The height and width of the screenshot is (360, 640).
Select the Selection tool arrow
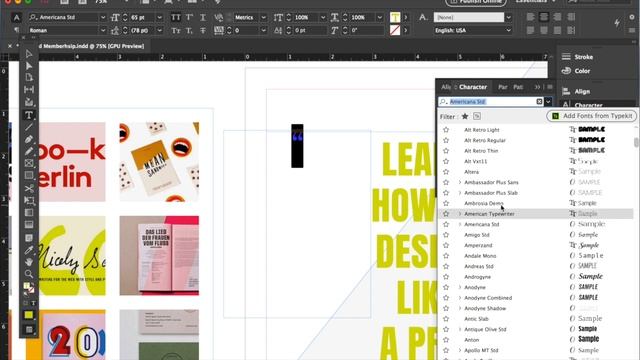[x=29, y=54]
